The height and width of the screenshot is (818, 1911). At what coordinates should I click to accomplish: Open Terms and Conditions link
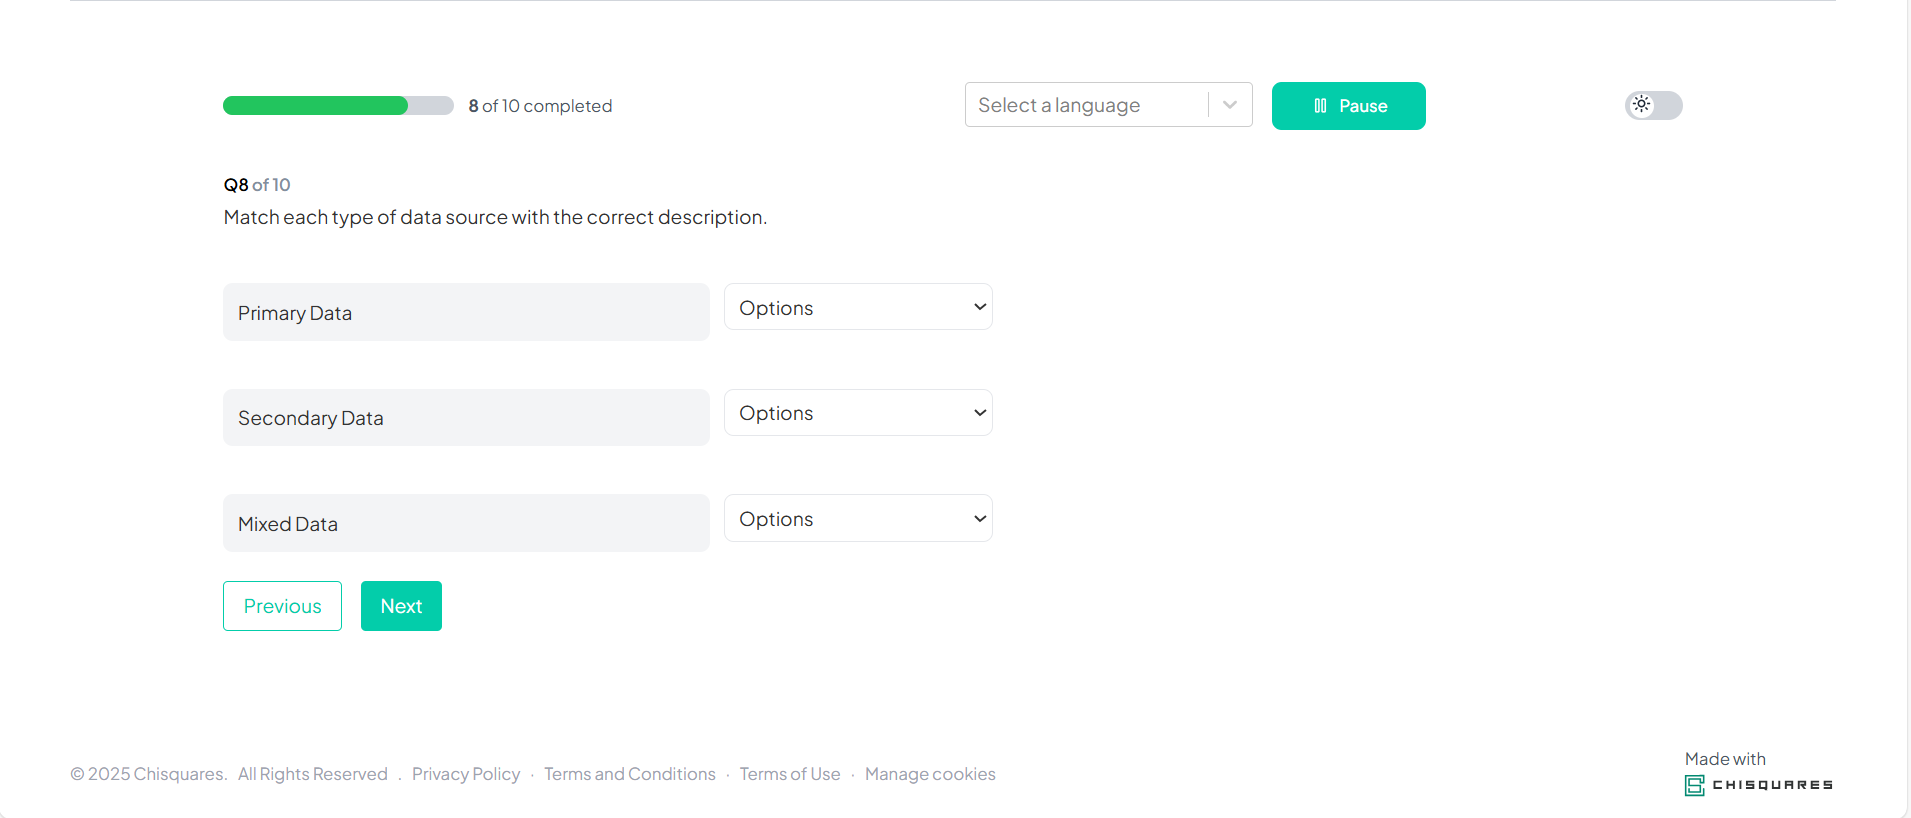pyautogui.click(x=630, y=774)
